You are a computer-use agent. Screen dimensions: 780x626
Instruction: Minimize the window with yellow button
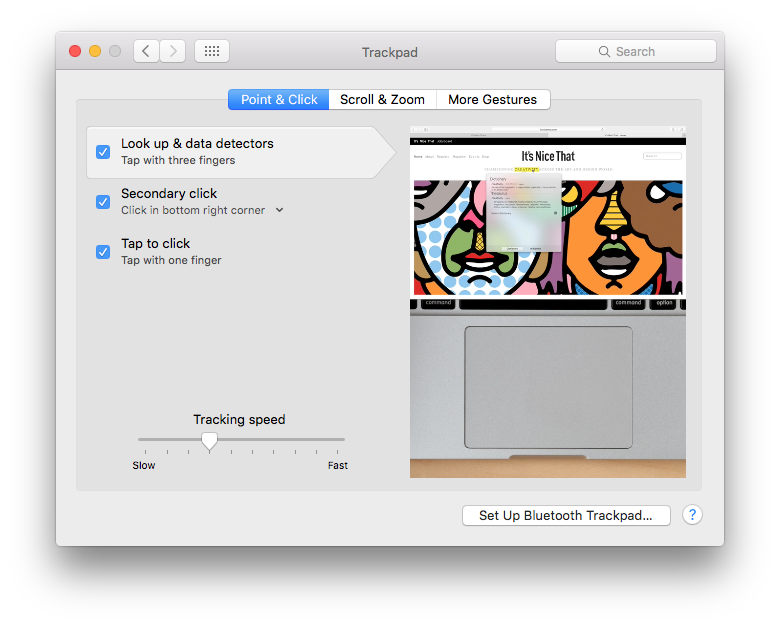[95, 51]
